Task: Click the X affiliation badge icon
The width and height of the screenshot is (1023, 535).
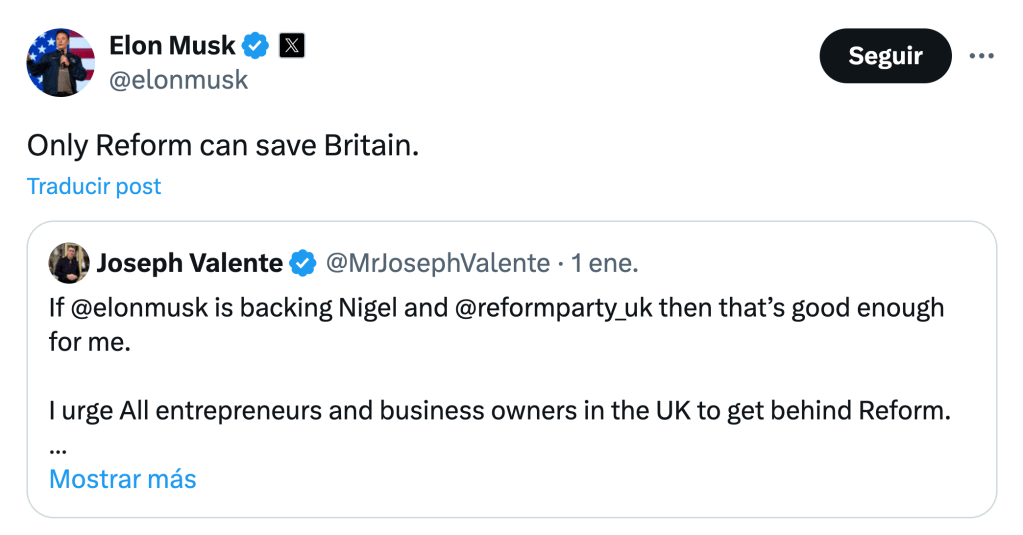Action: [x=291, y=45]
